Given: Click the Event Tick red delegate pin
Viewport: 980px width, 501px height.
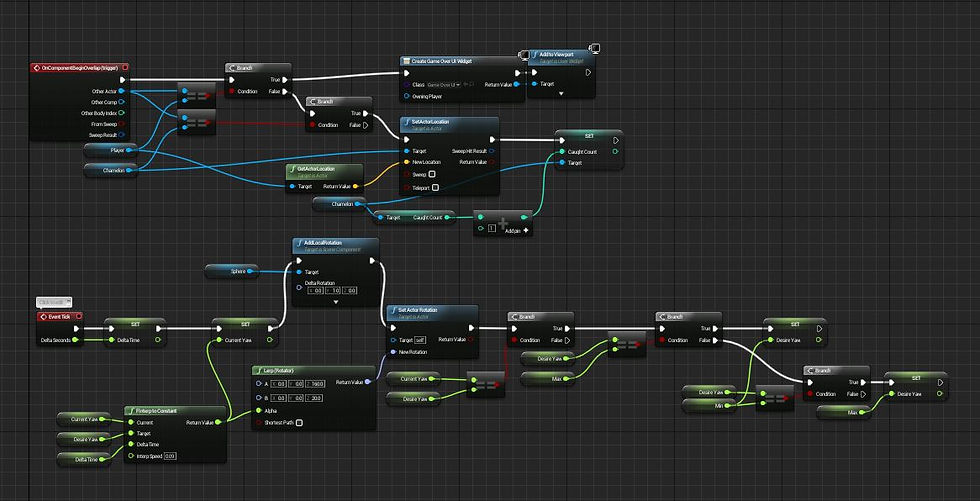Looking at the screenshot, I should tap(79, 317).
